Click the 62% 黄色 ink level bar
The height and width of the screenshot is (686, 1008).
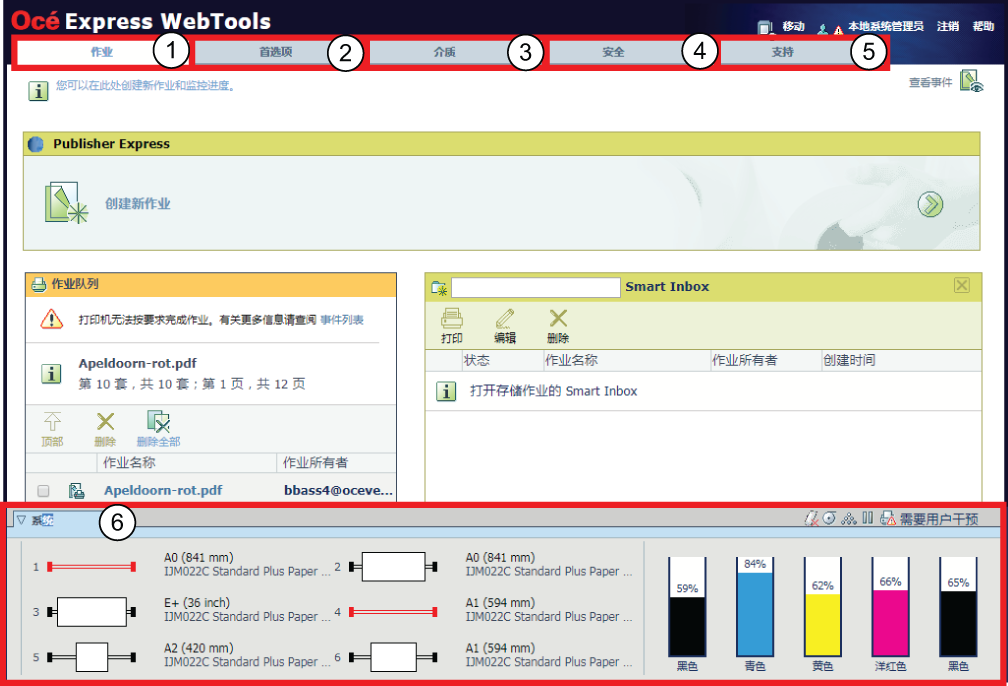[822, 607]
